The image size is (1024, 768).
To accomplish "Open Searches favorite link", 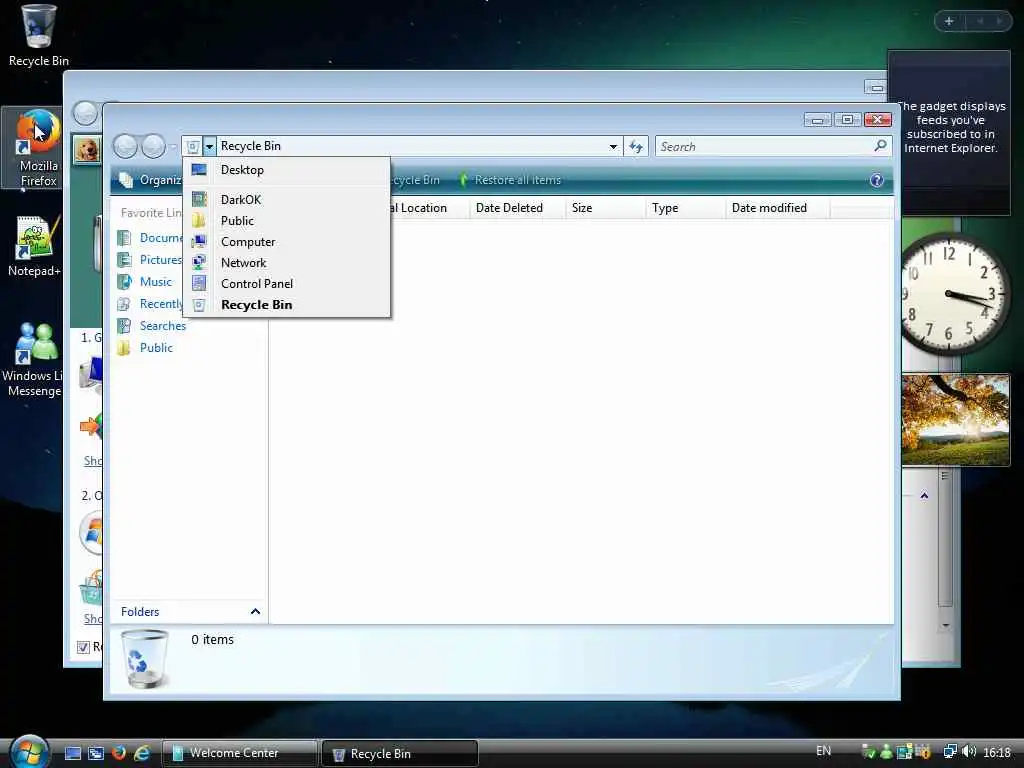I will (152, 326).
